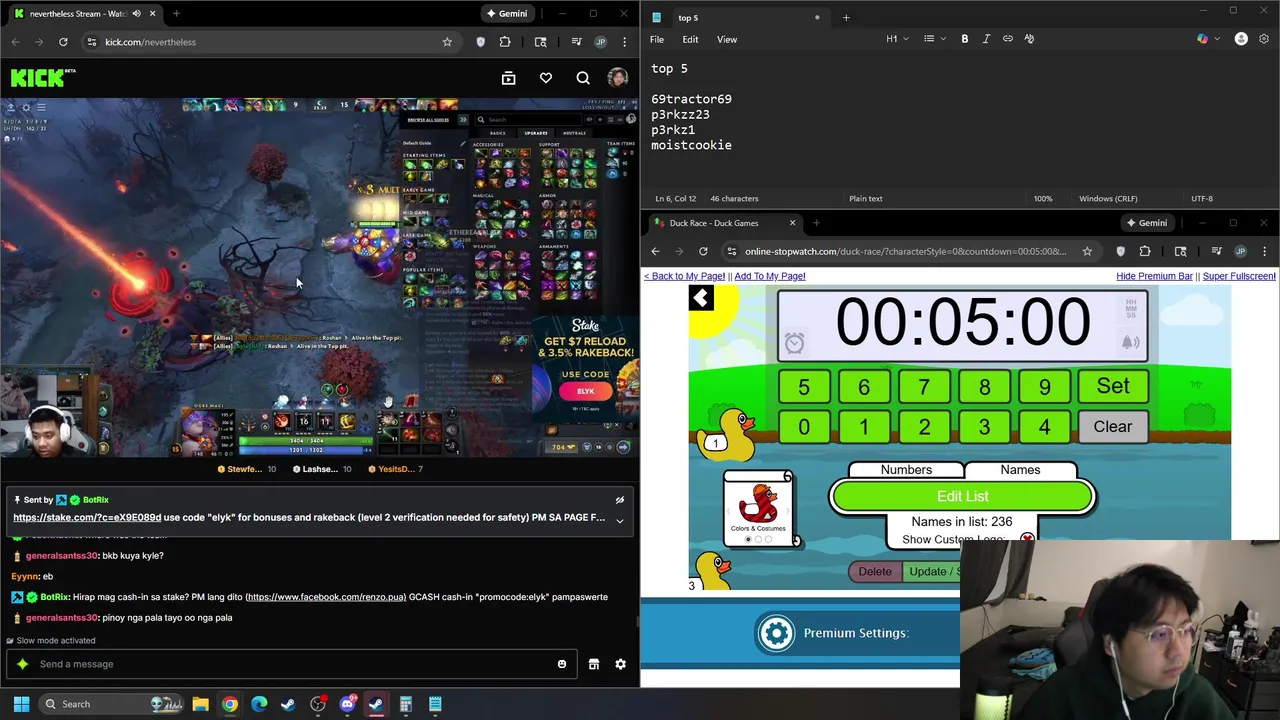The height and width of the screenshot is (720, 1280).
Task: Open the facebook.com/renzo.pua chat link
Action: coord(325,597)
